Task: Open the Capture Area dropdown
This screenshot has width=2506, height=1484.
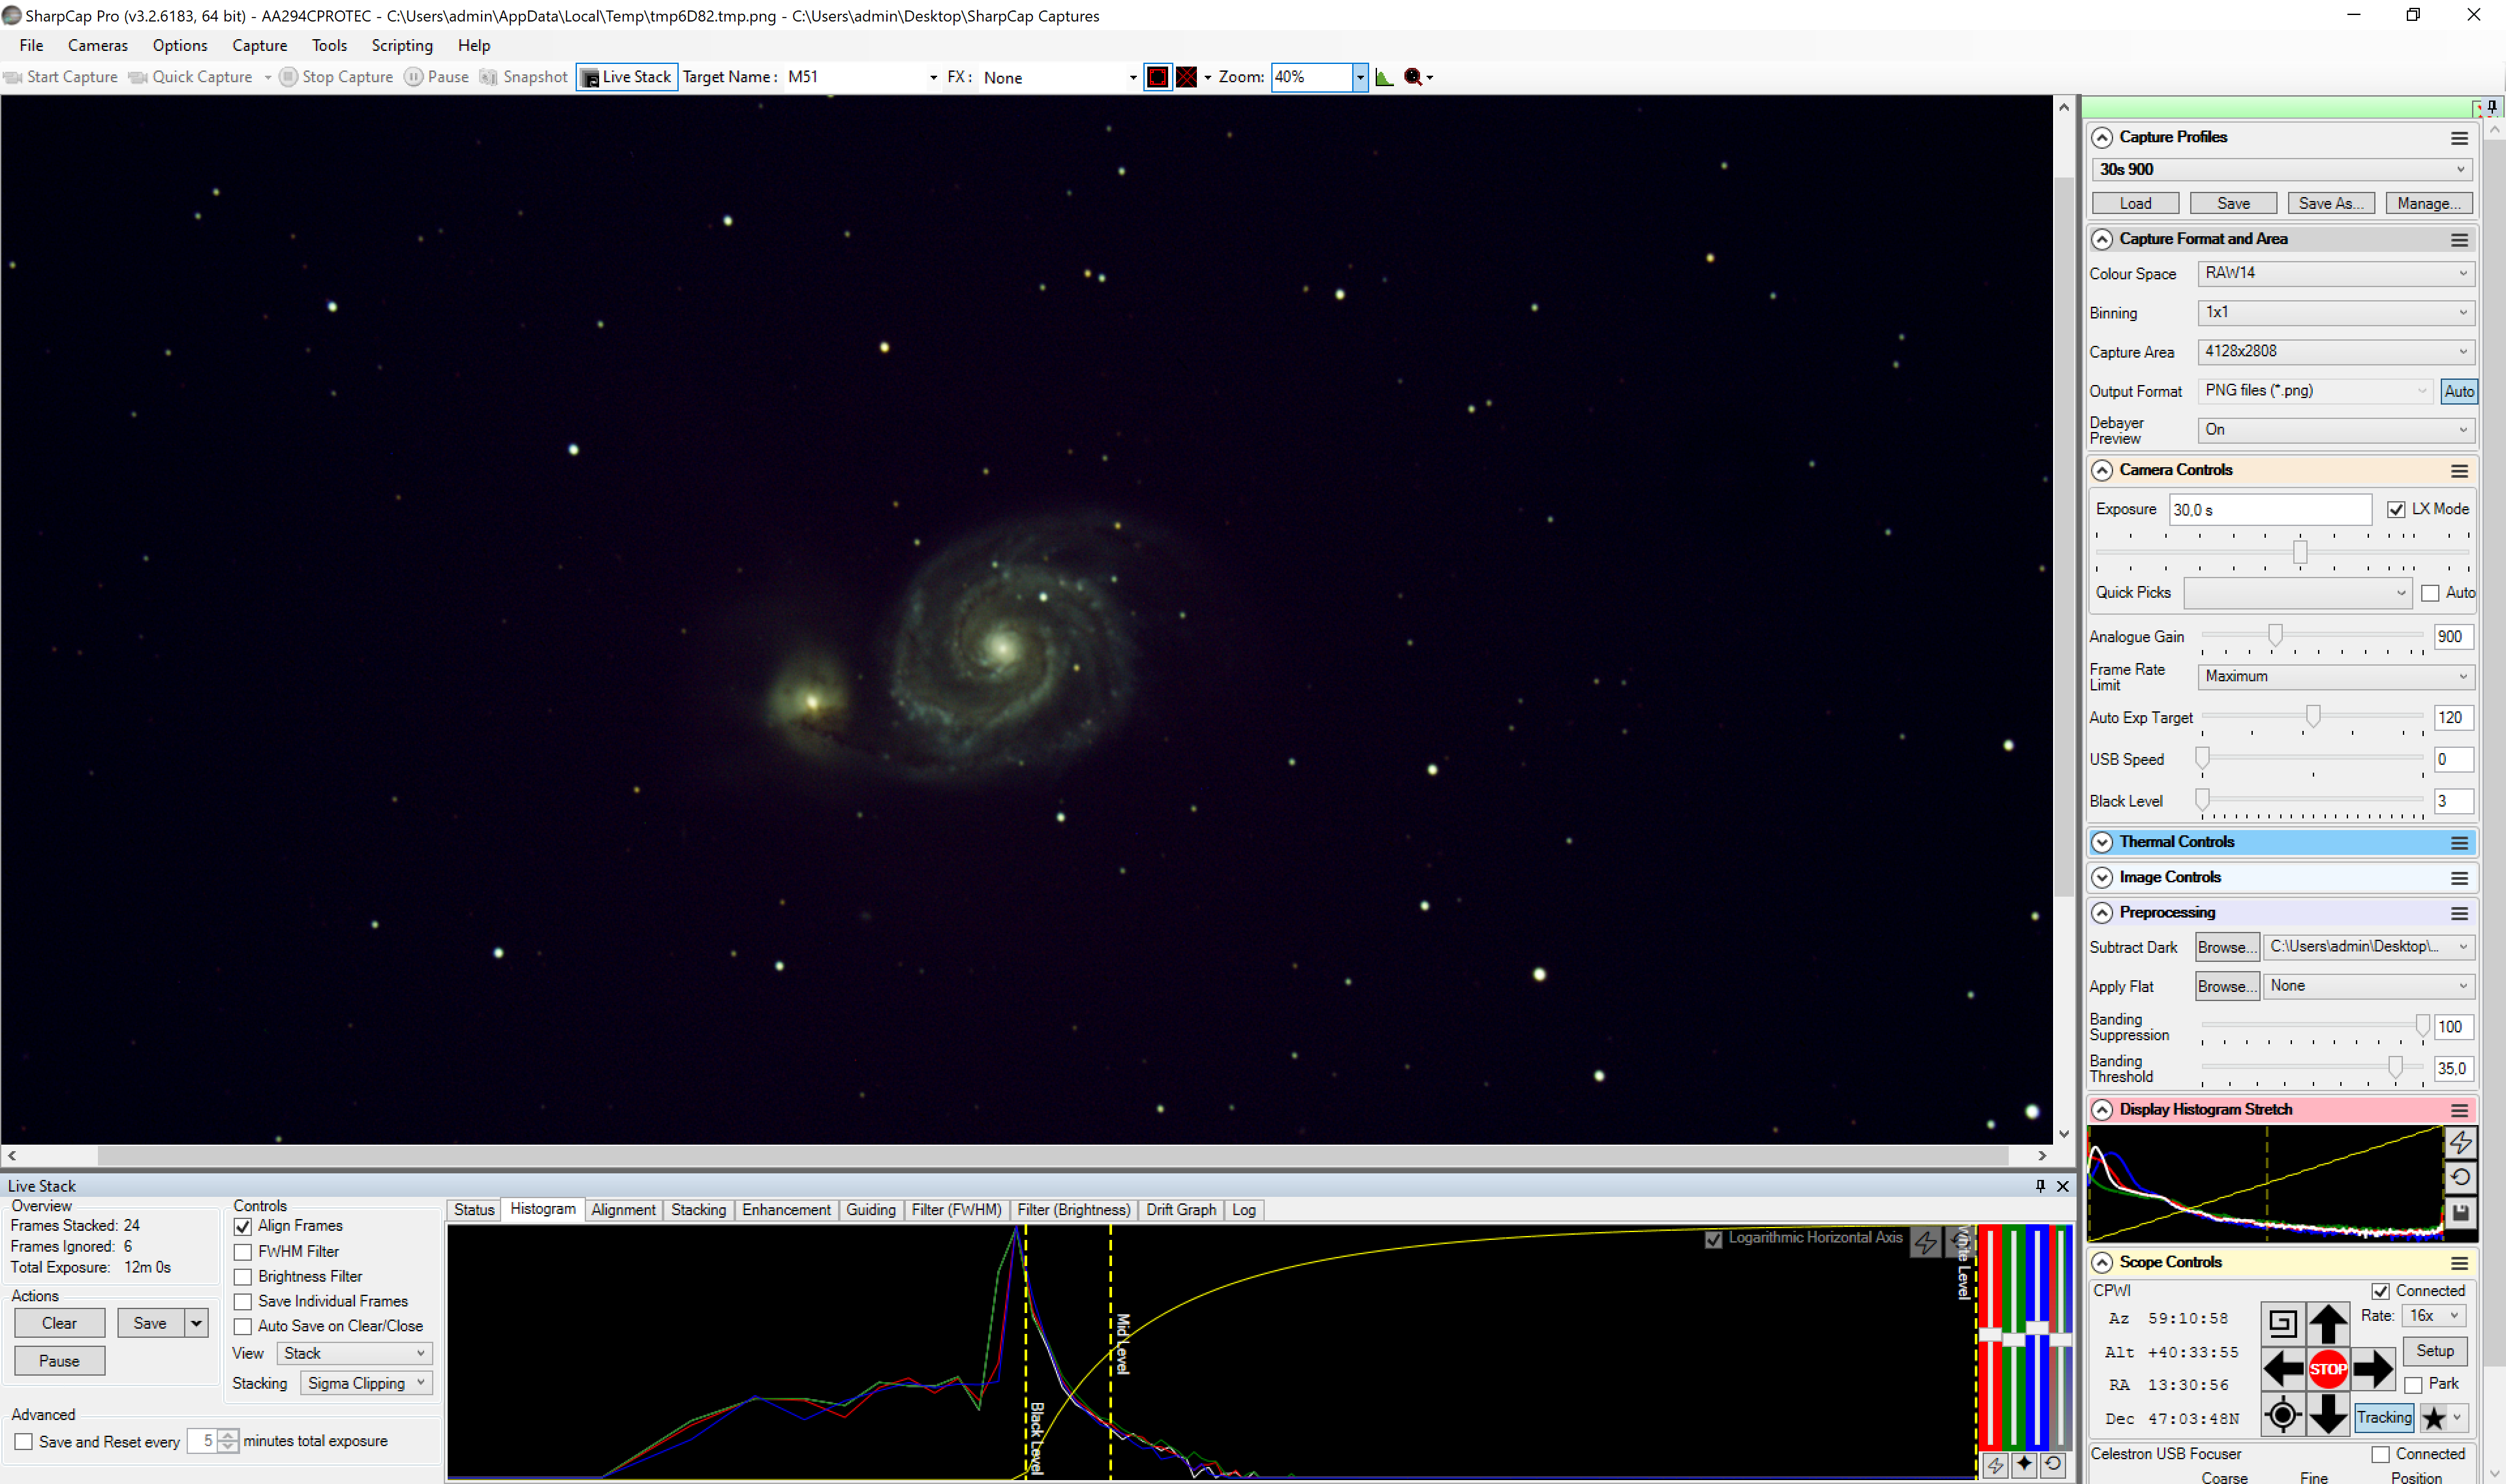Action: click(2335, 351)
